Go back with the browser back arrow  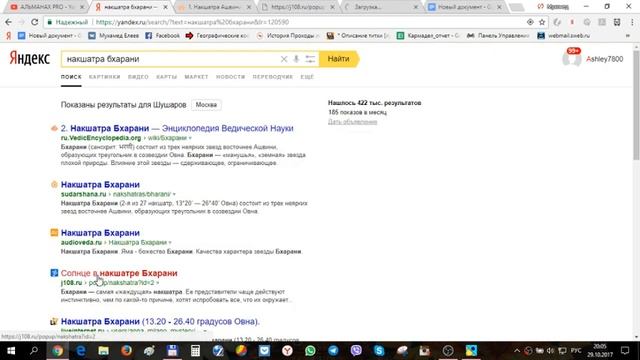pos(9,22)
